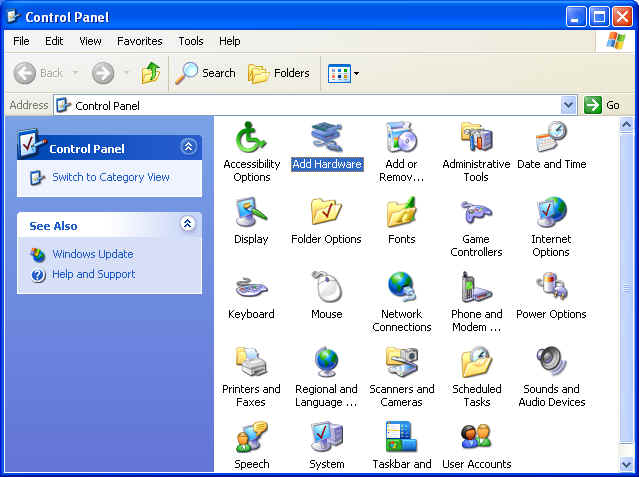Open the Scheduled Tasks icon
Image resolution: width=639 pixels, height=477 pixels.
pyautogui.click(x=476, y=363)
